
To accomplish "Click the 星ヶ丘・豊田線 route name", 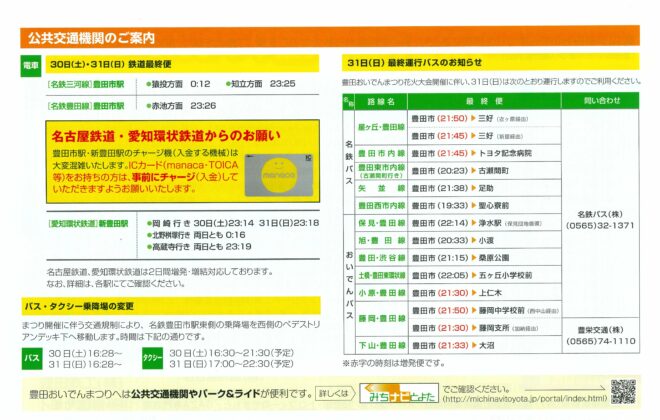I will 381,127.
